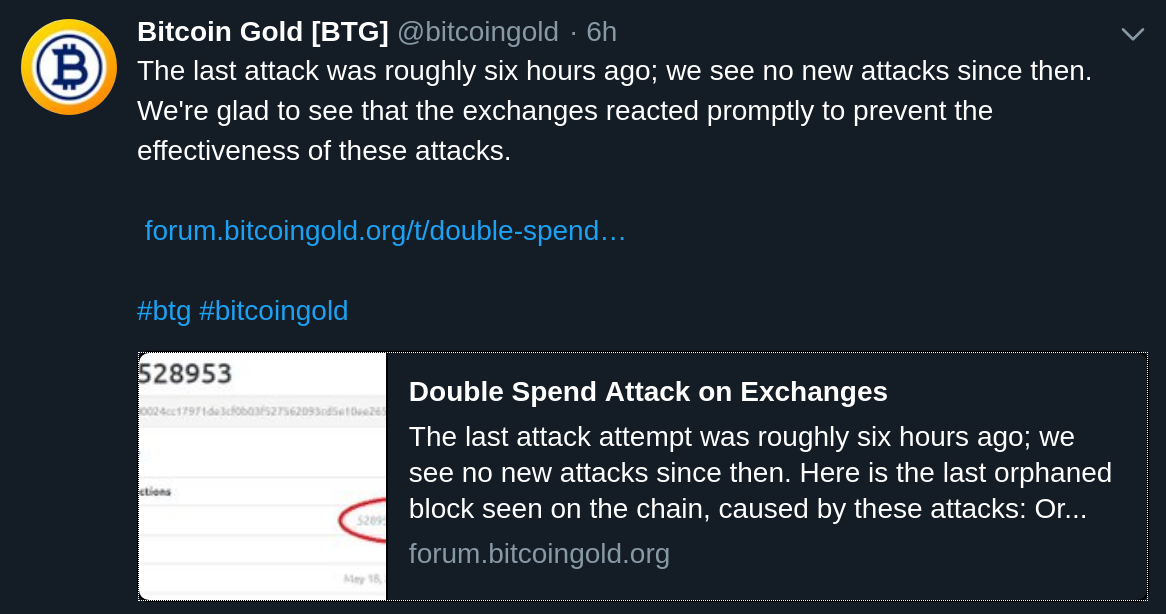Click the block hash string in the preview image
The width and height of the screenshot is (1166, 614).
click(262, 411)
